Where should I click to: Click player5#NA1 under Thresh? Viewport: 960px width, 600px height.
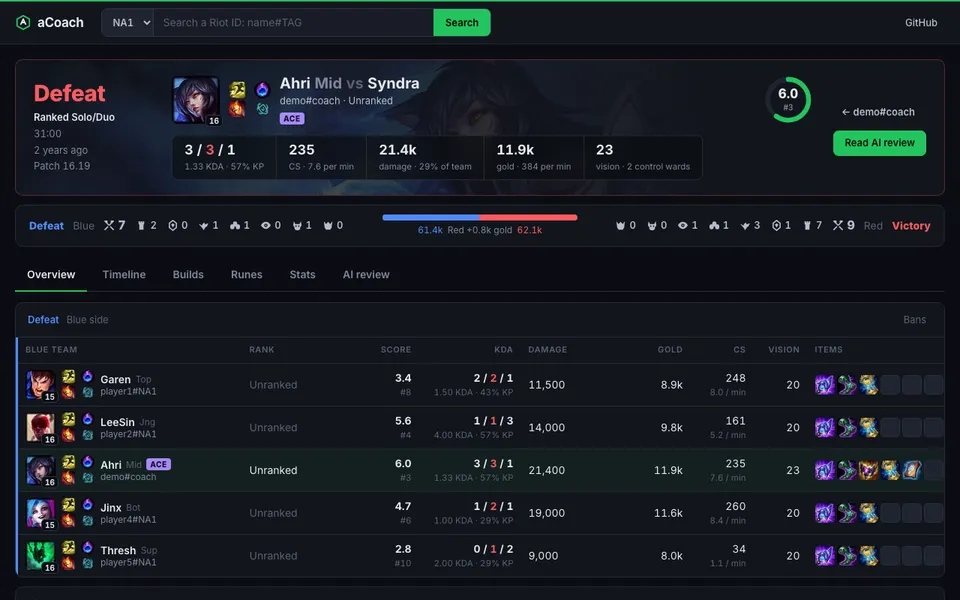click(128, 563)
